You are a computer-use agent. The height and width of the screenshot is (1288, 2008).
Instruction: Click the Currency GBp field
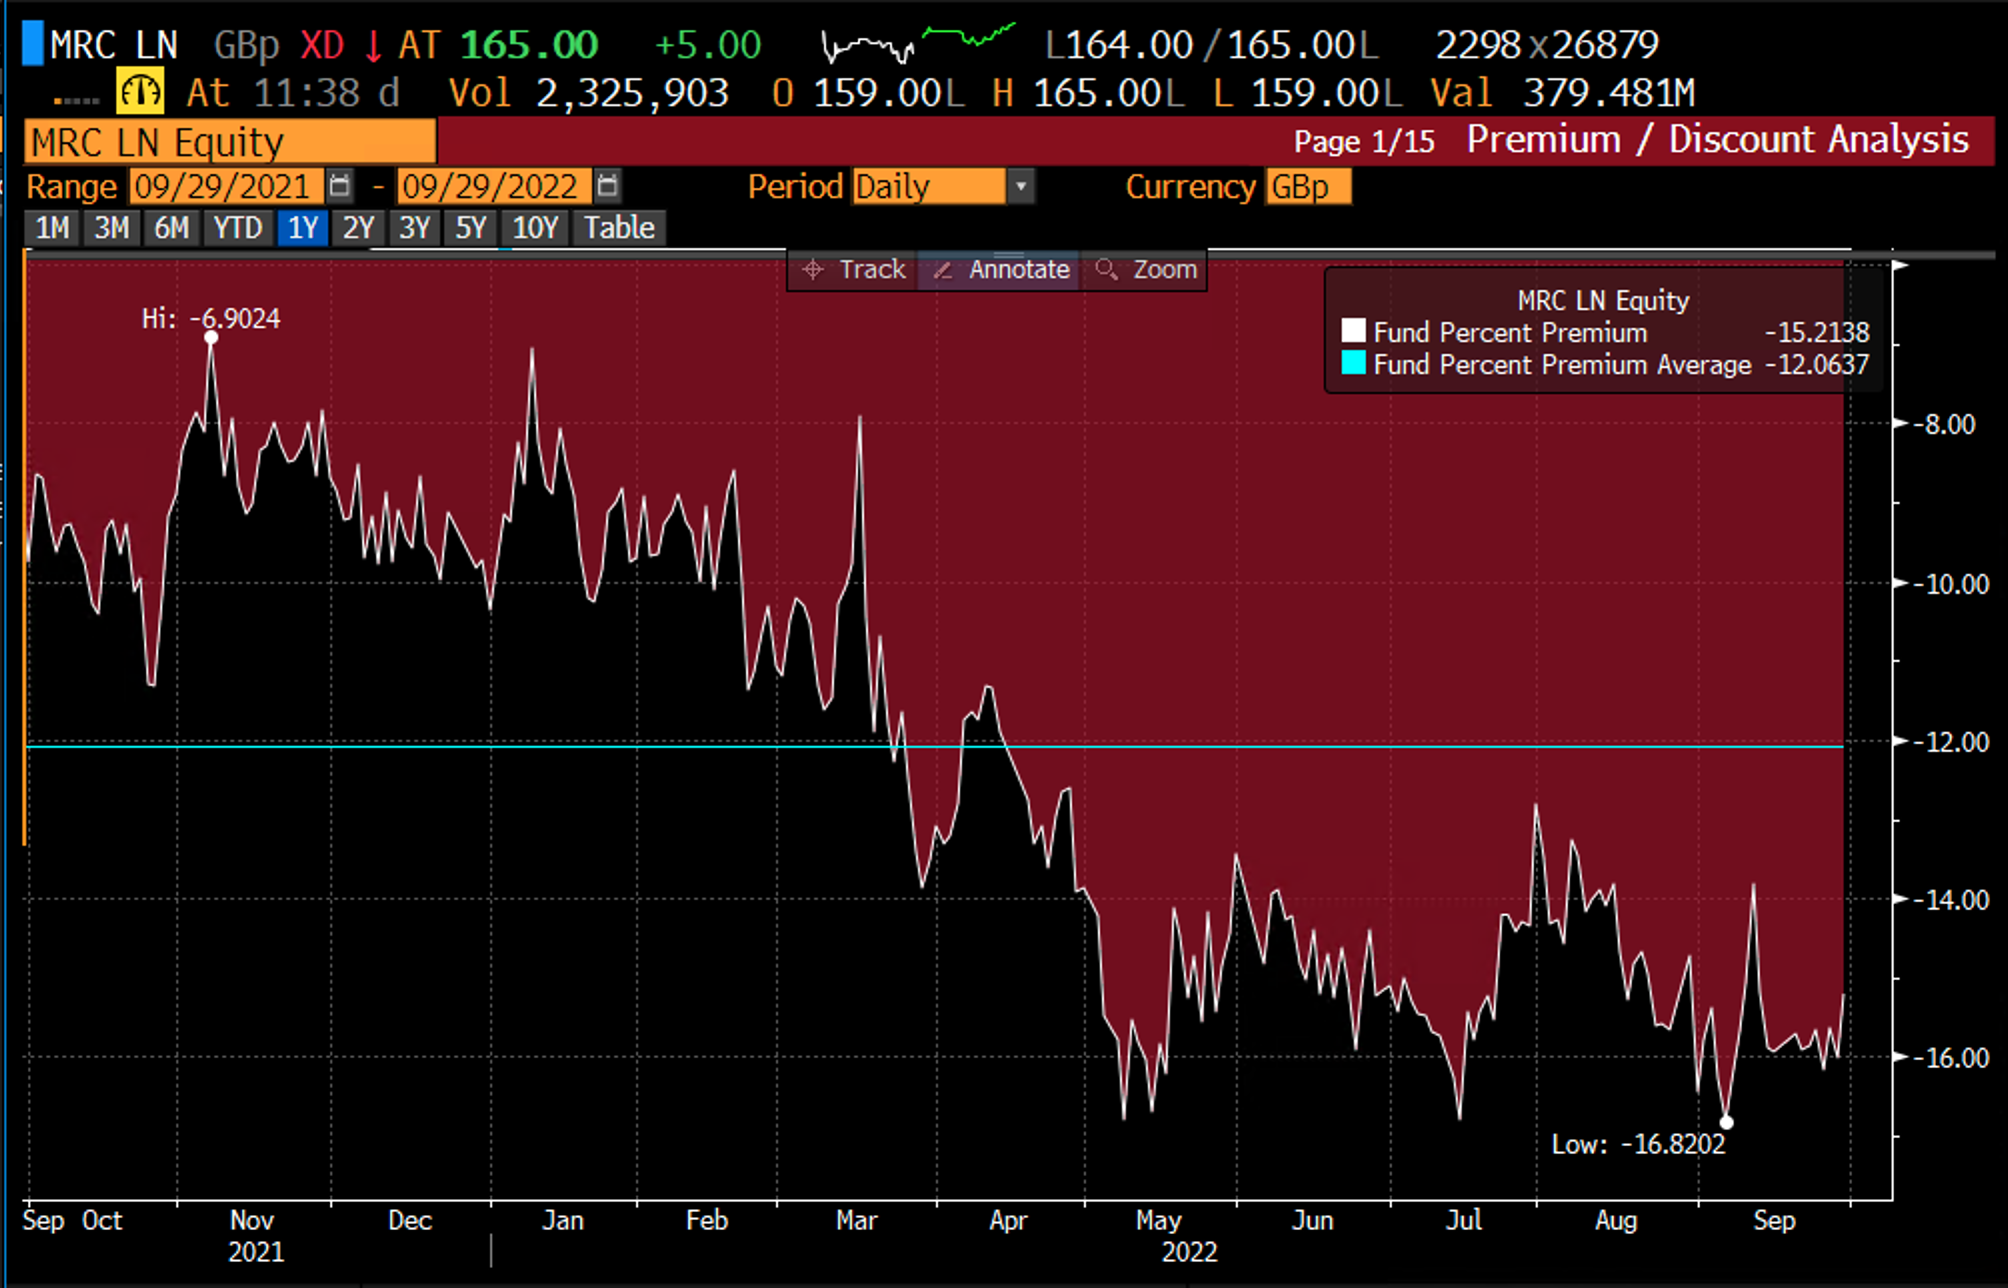coord(1308,187)
